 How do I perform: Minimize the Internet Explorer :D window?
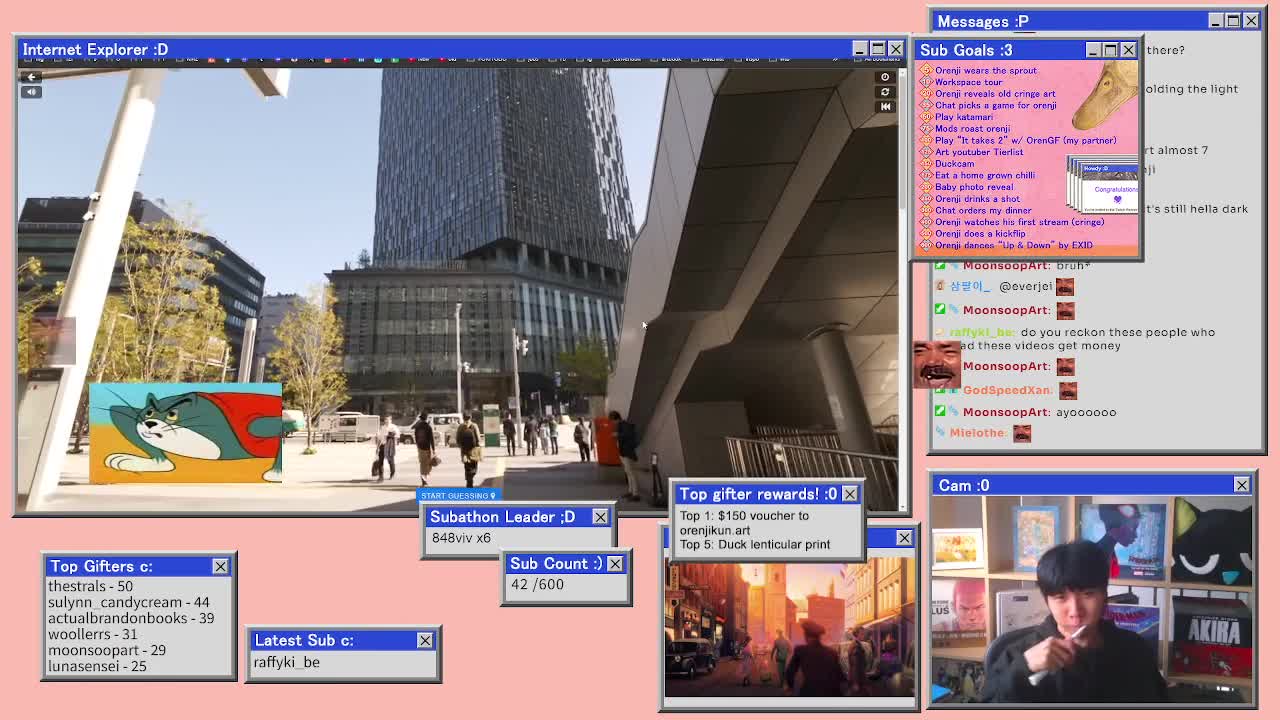[859, 49]
